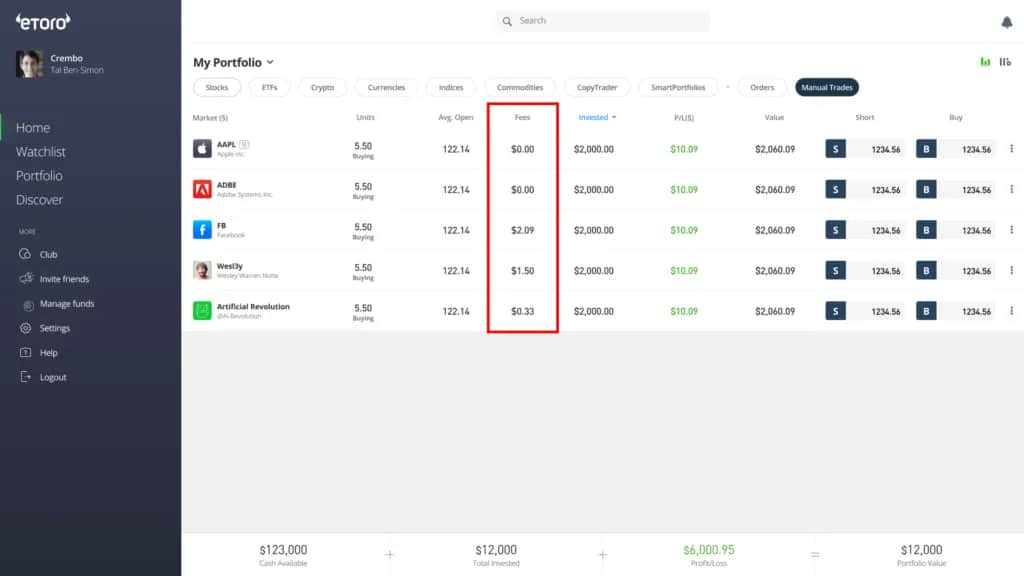Switch to the Crypto tab

322,87
